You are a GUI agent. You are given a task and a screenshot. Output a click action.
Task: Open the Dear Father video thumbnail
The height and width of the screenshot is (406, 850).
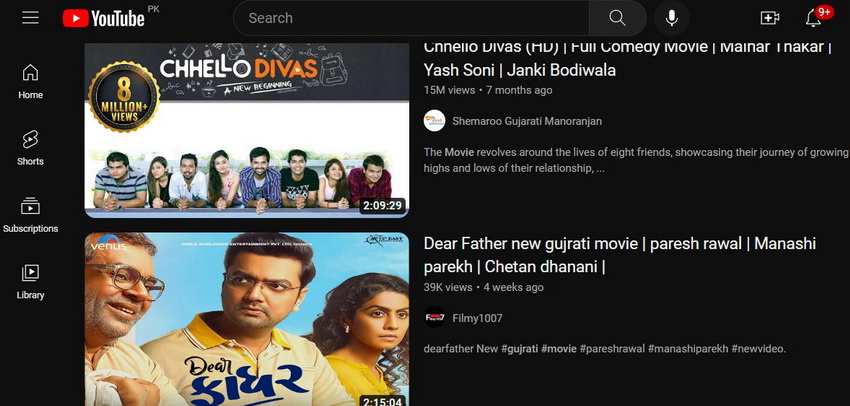(x=247, y=319)
